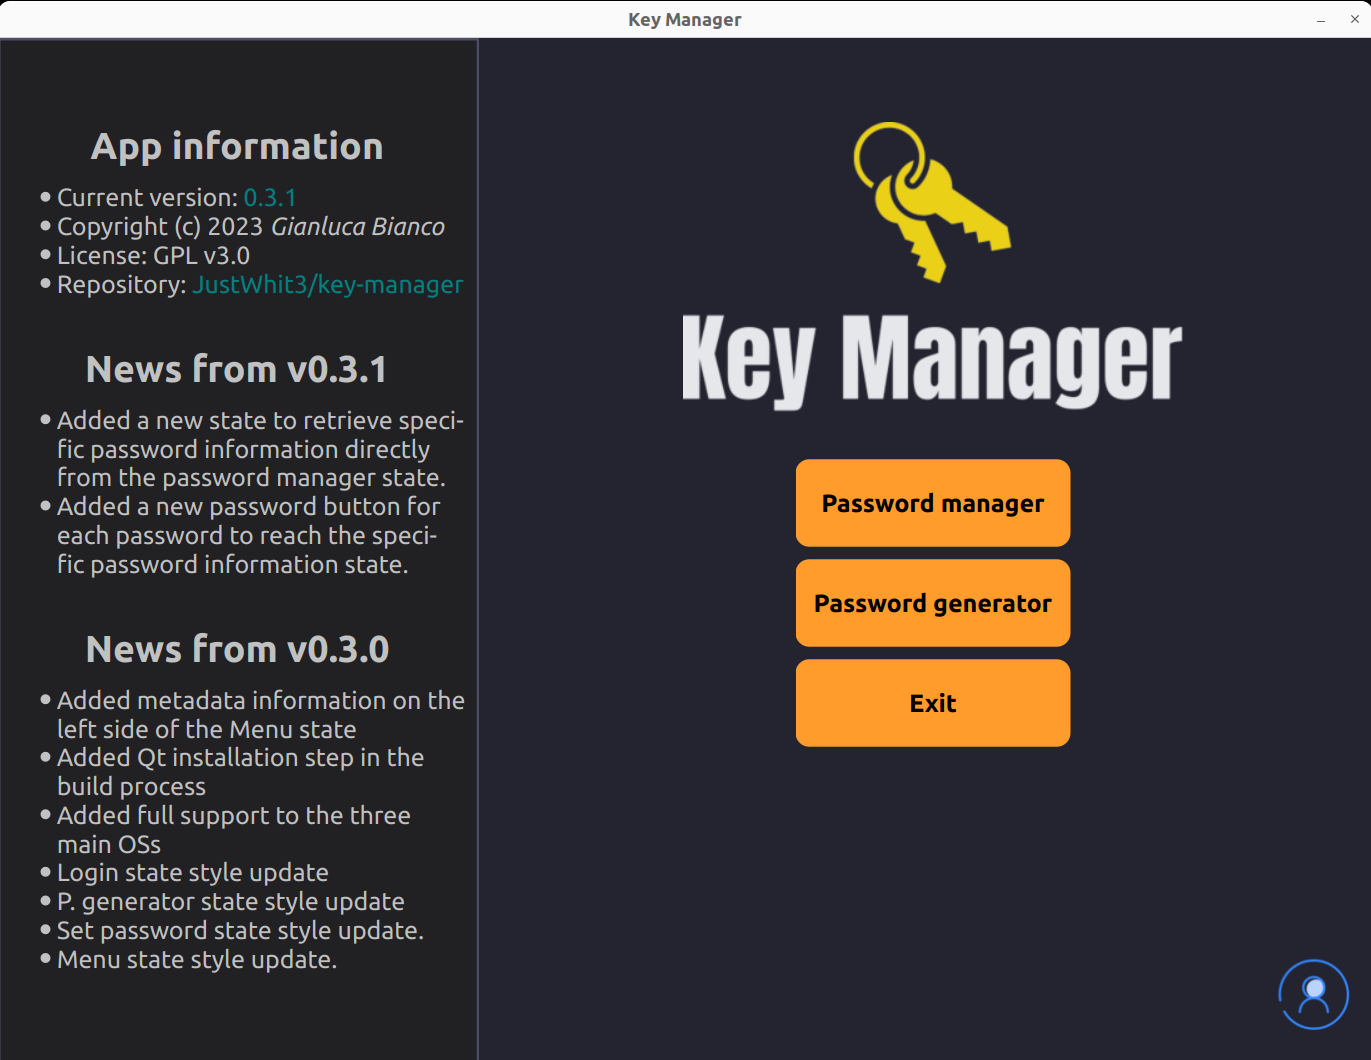Click the user profile icon
Screen dimensions: 1371x1060
click(1313, 994)
